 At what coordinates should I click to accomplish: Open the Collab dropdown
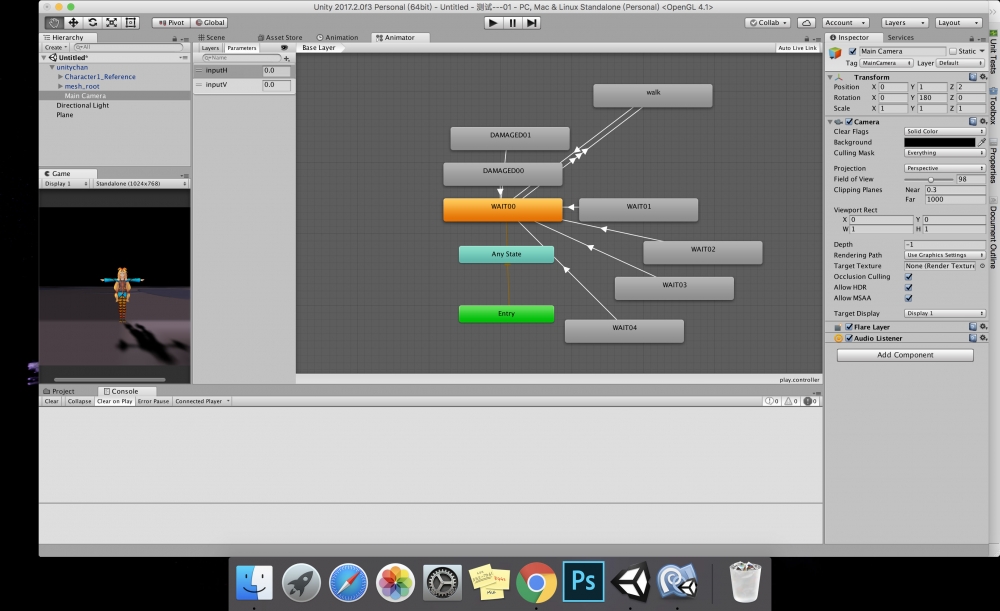click(x=768, y=23)
